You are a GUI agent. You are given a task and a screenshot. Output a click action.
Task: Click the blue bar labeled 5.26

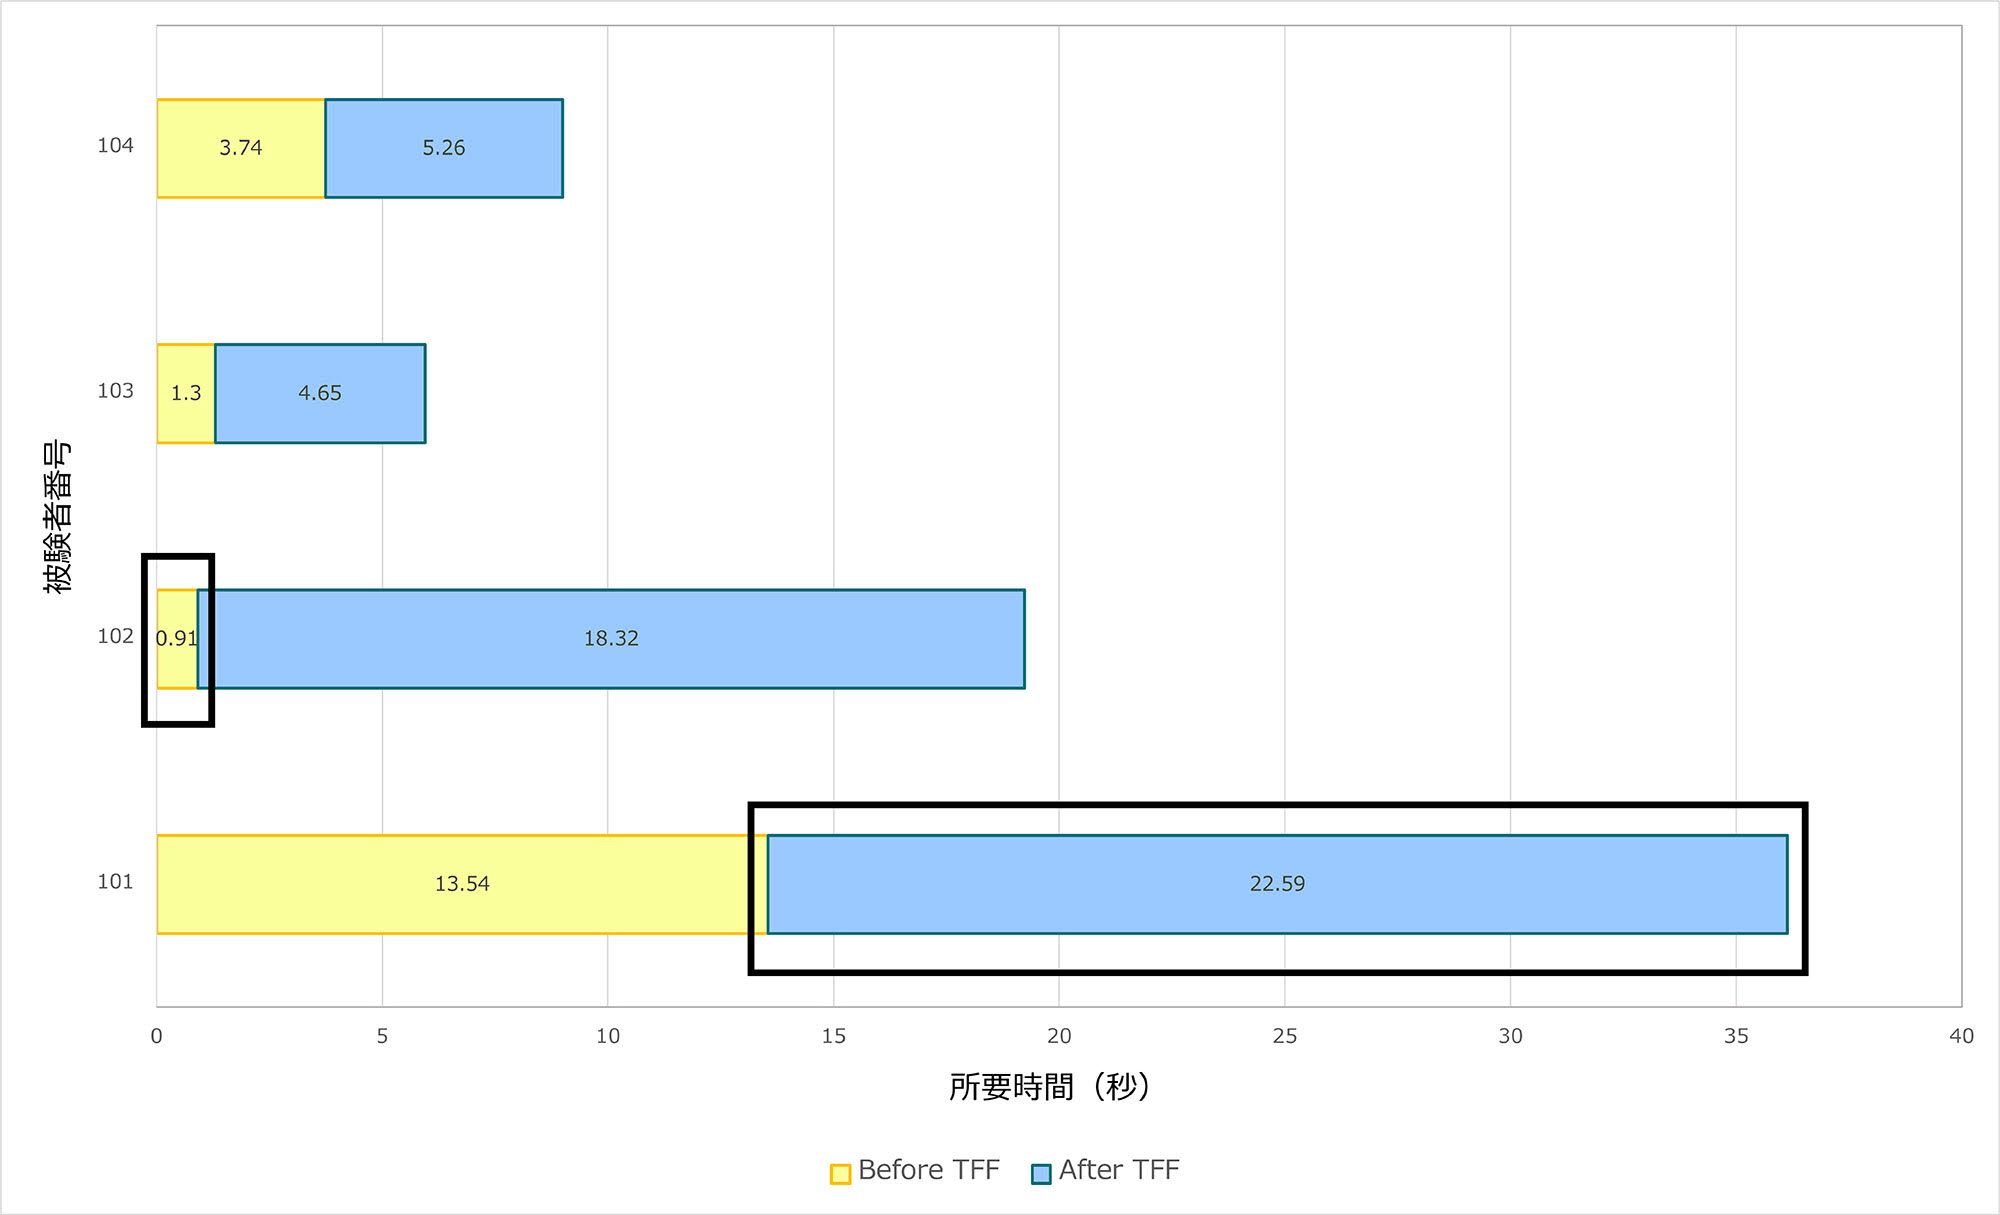click(444, 148)
